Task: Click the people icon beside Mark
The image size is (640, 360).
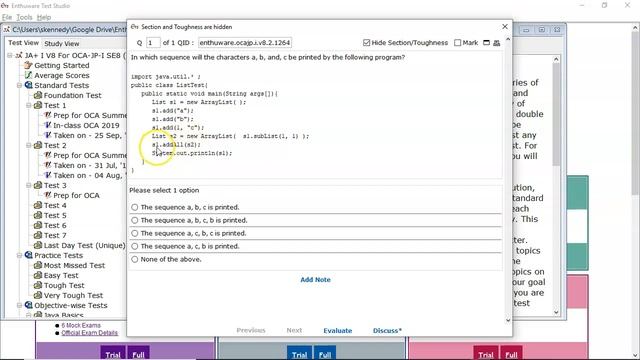Action: [x=496, y=42]
